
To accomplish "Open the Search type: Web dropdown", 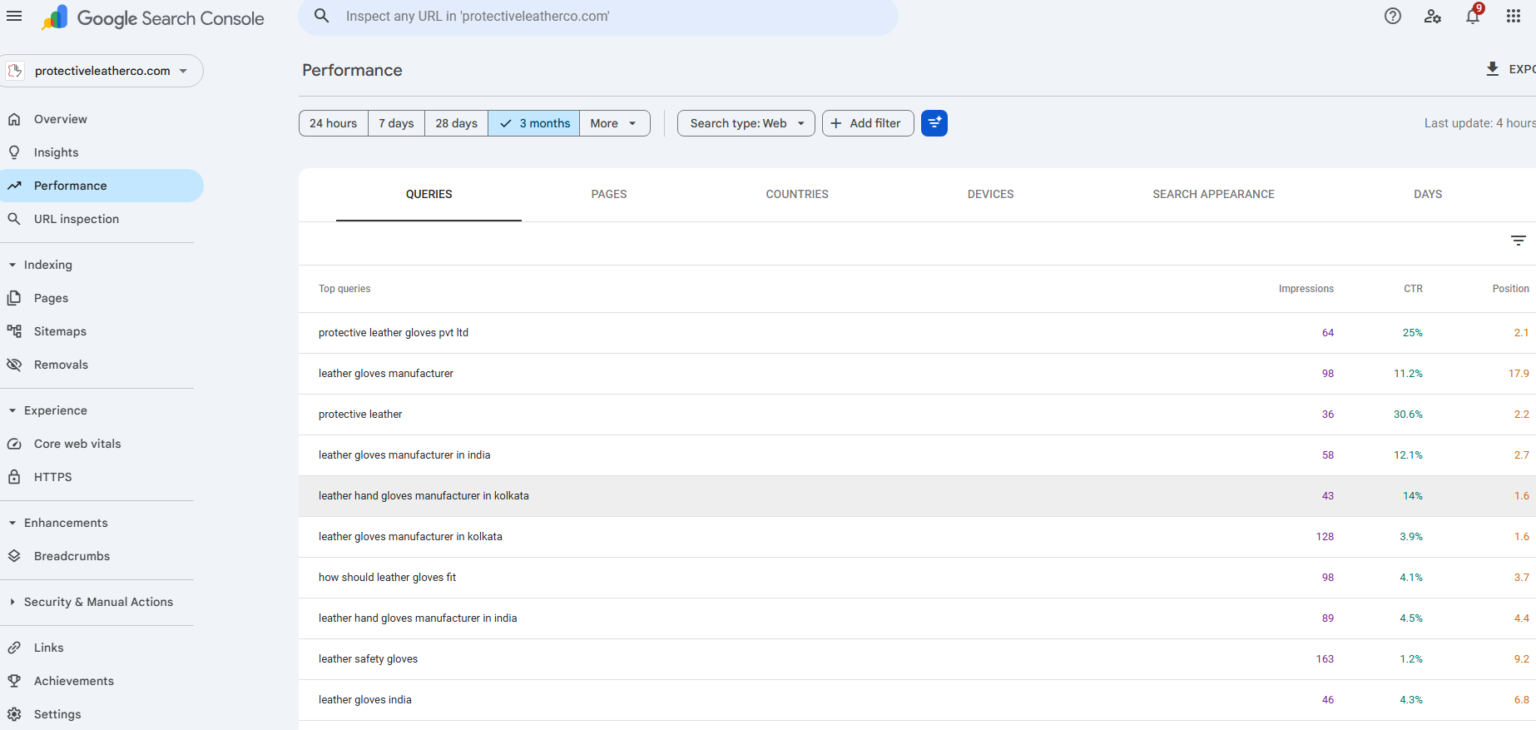I will point(746,123).
